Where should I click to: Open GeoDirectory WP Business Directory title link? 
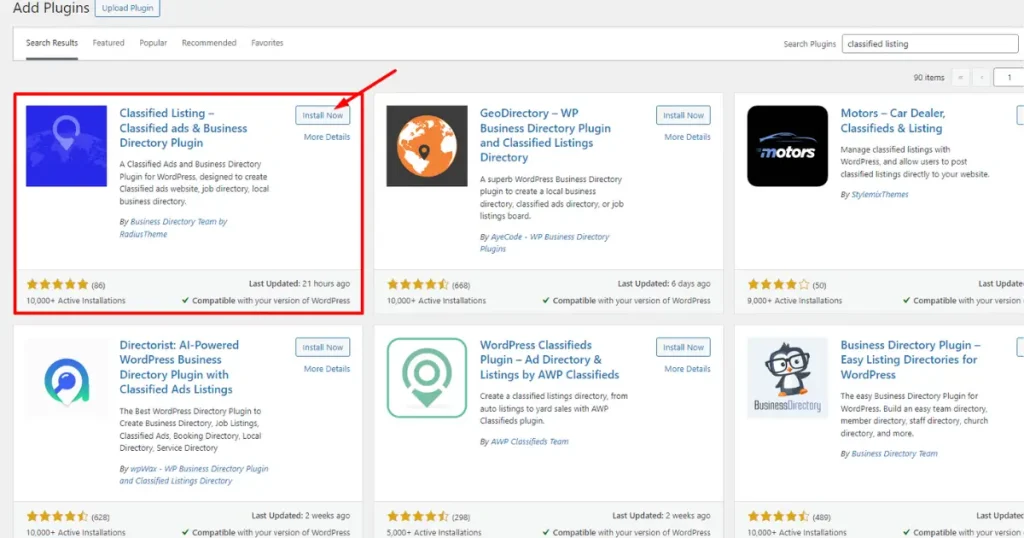tap(545, 135)
